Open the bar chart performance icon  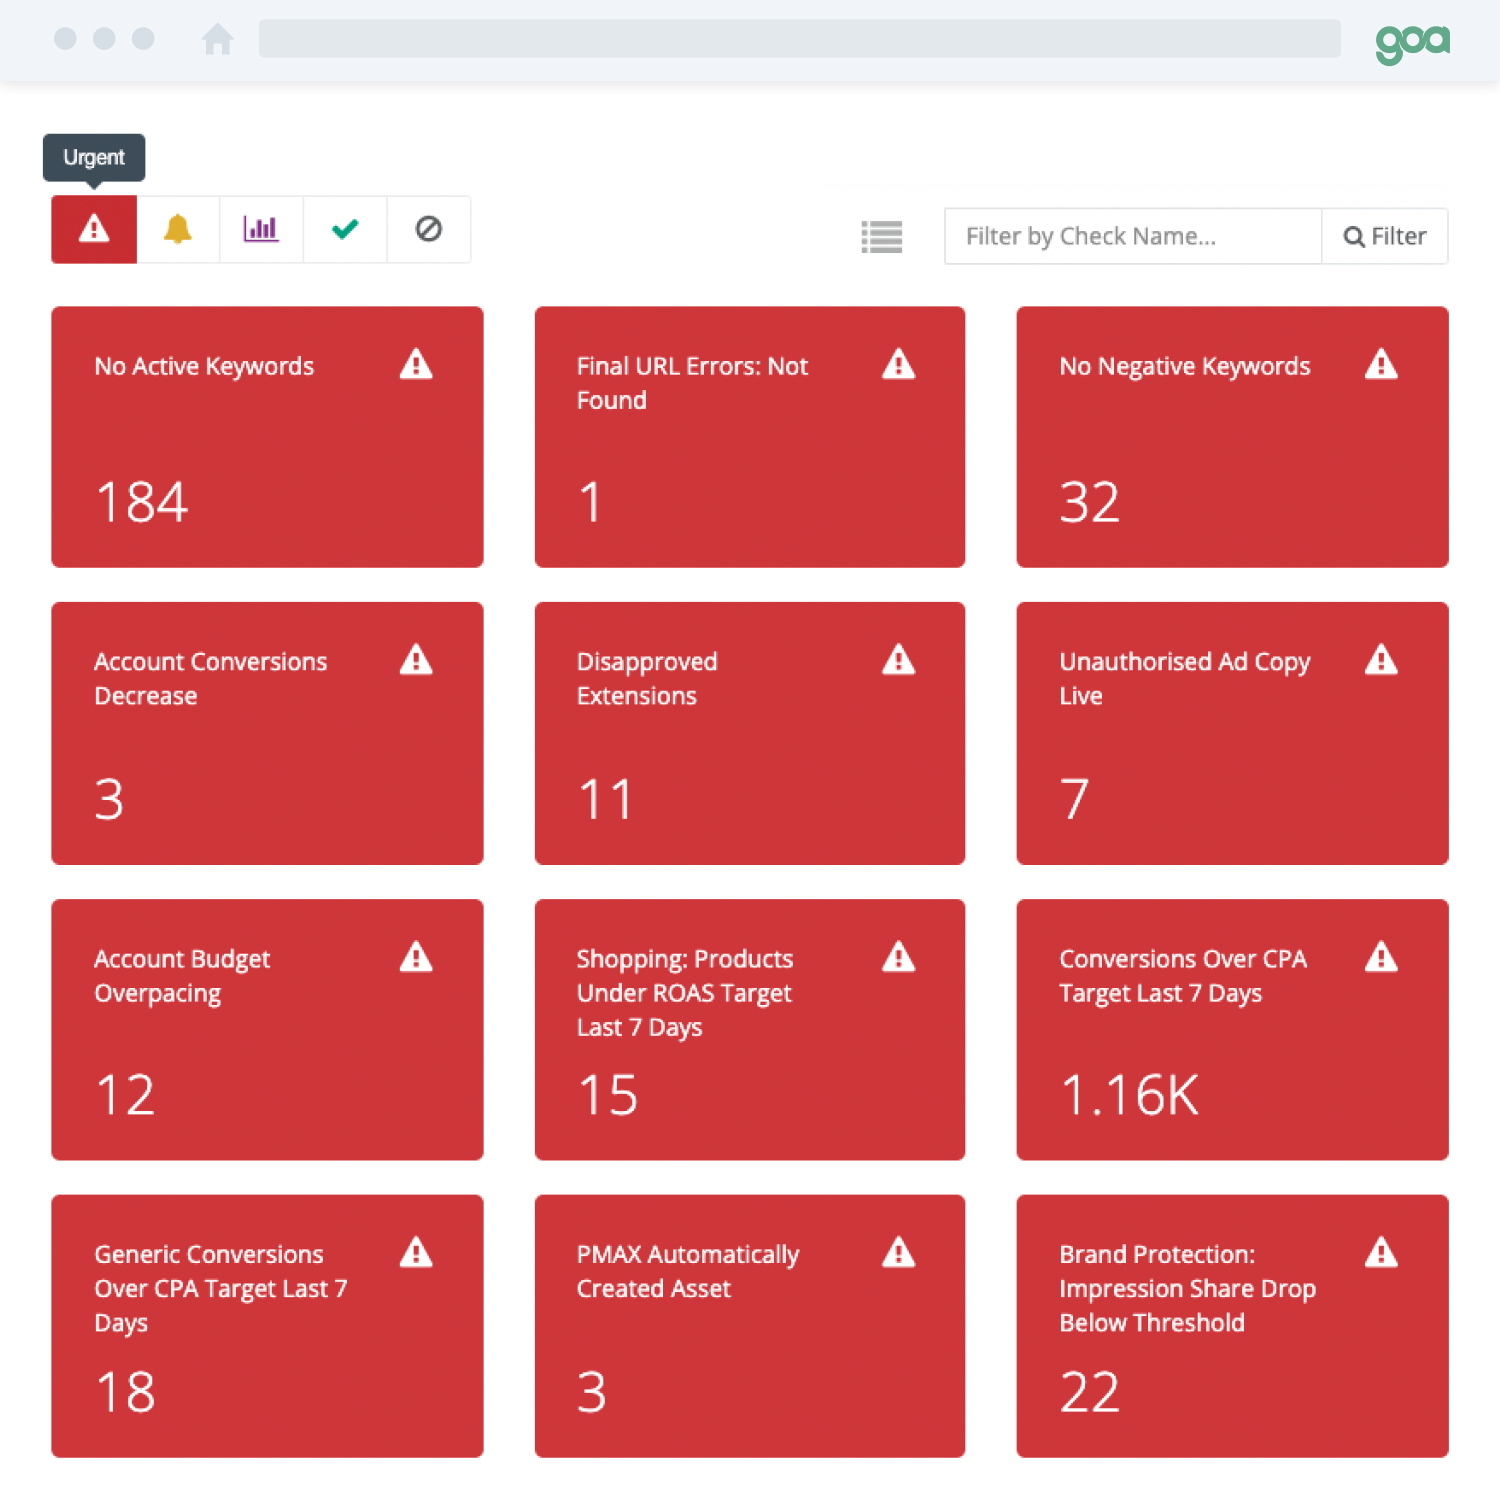261,229
